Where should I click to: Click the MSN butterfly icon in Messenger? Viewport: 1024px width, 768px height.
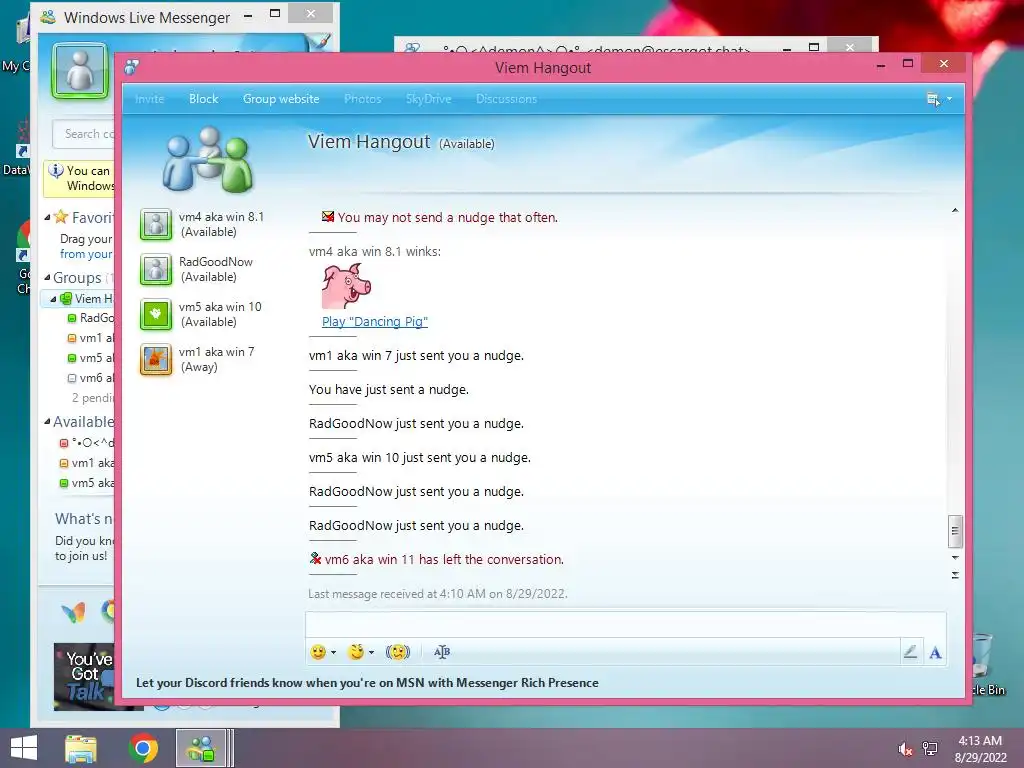point(73,612)
